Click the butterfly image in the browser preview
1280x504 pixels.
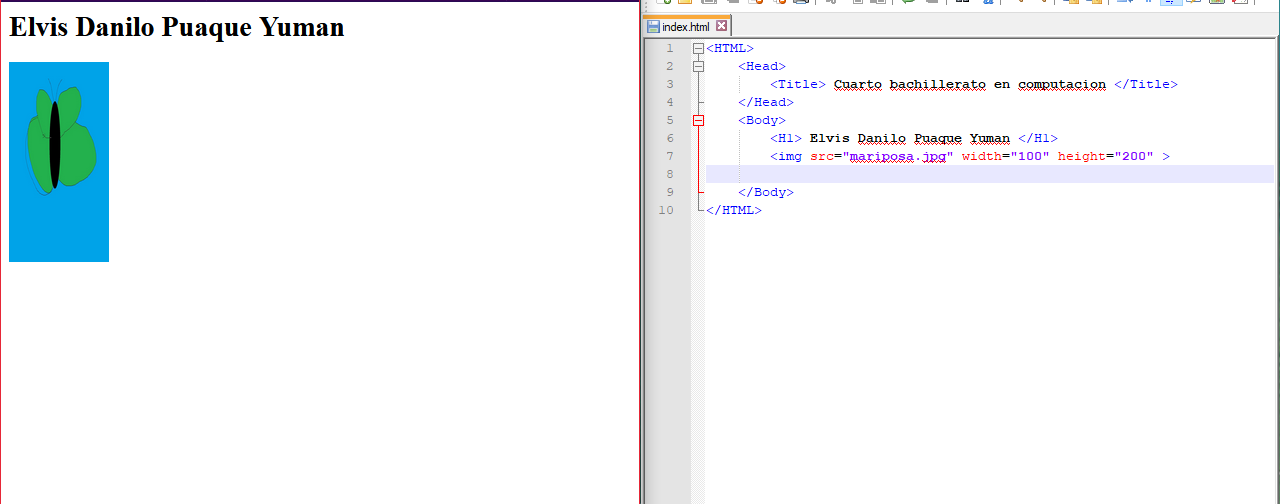tap(59, 161)
